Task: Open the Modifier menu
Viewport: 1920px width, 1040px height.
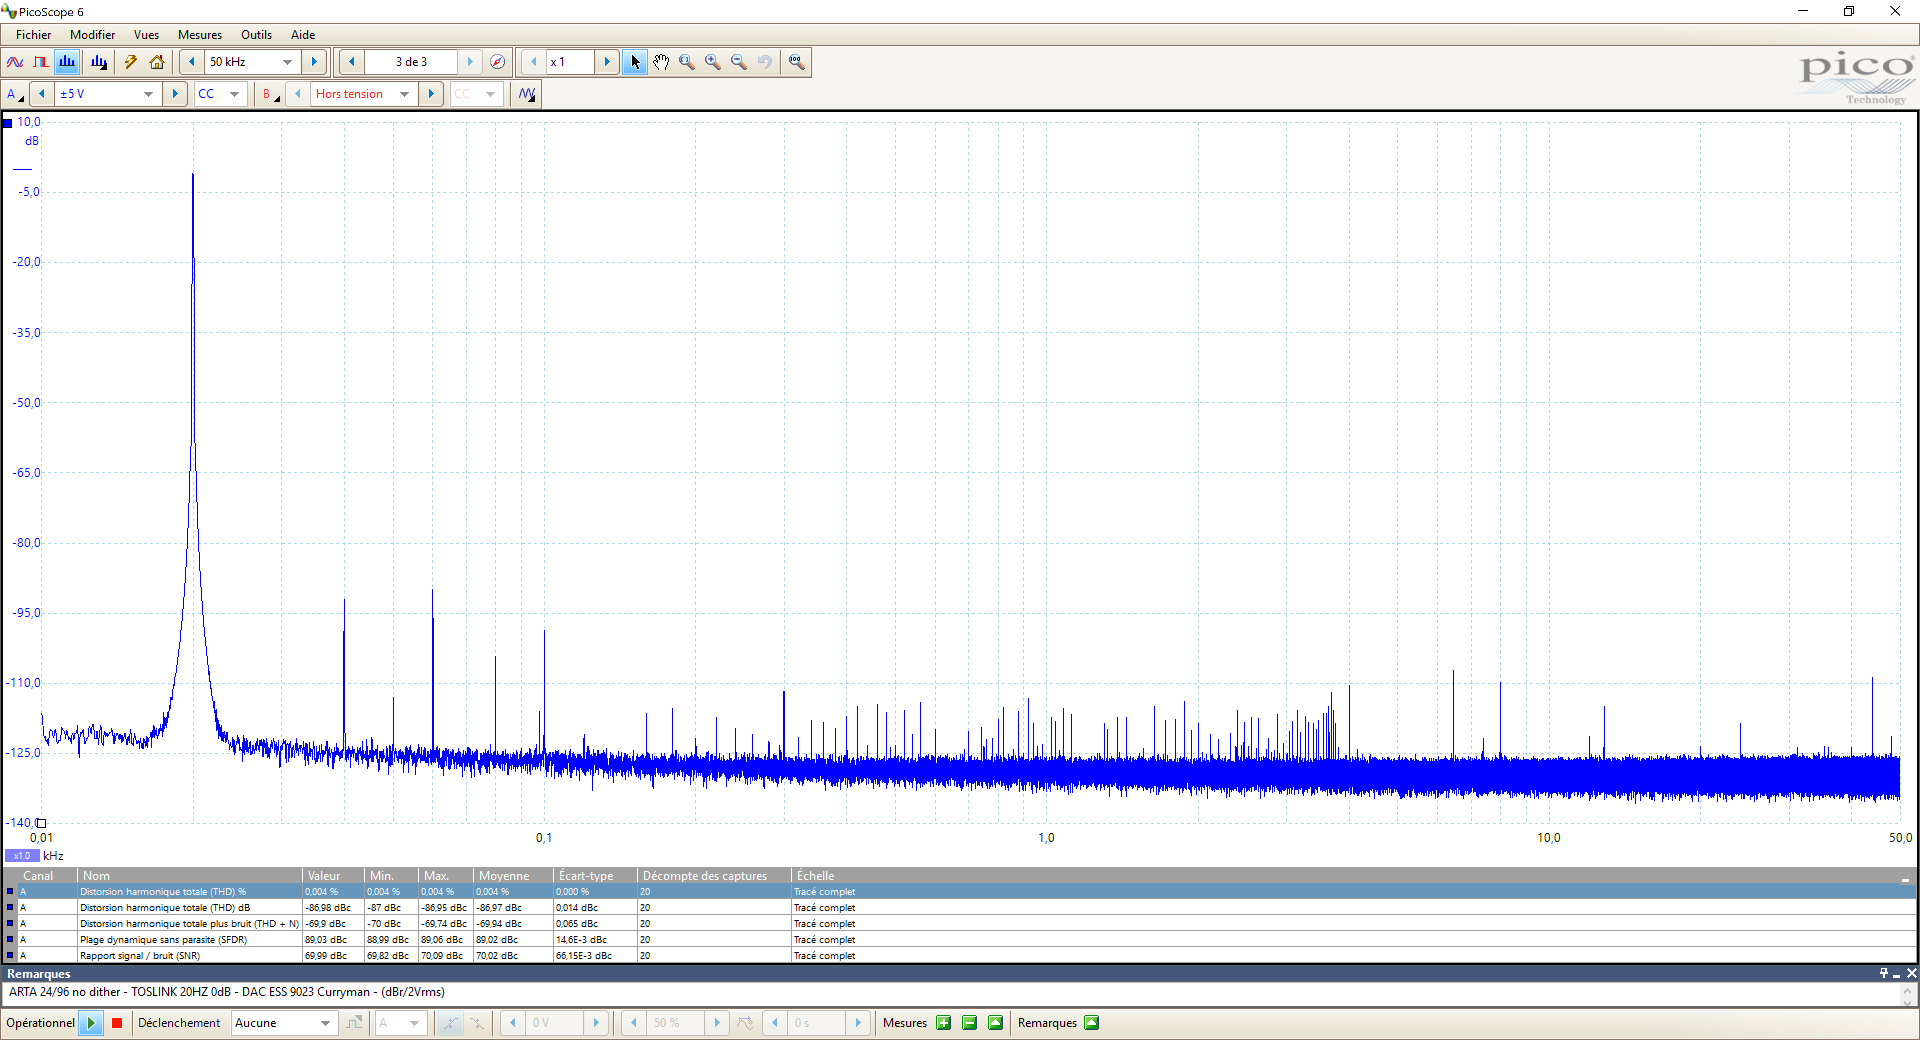Action: click(93, 35)
